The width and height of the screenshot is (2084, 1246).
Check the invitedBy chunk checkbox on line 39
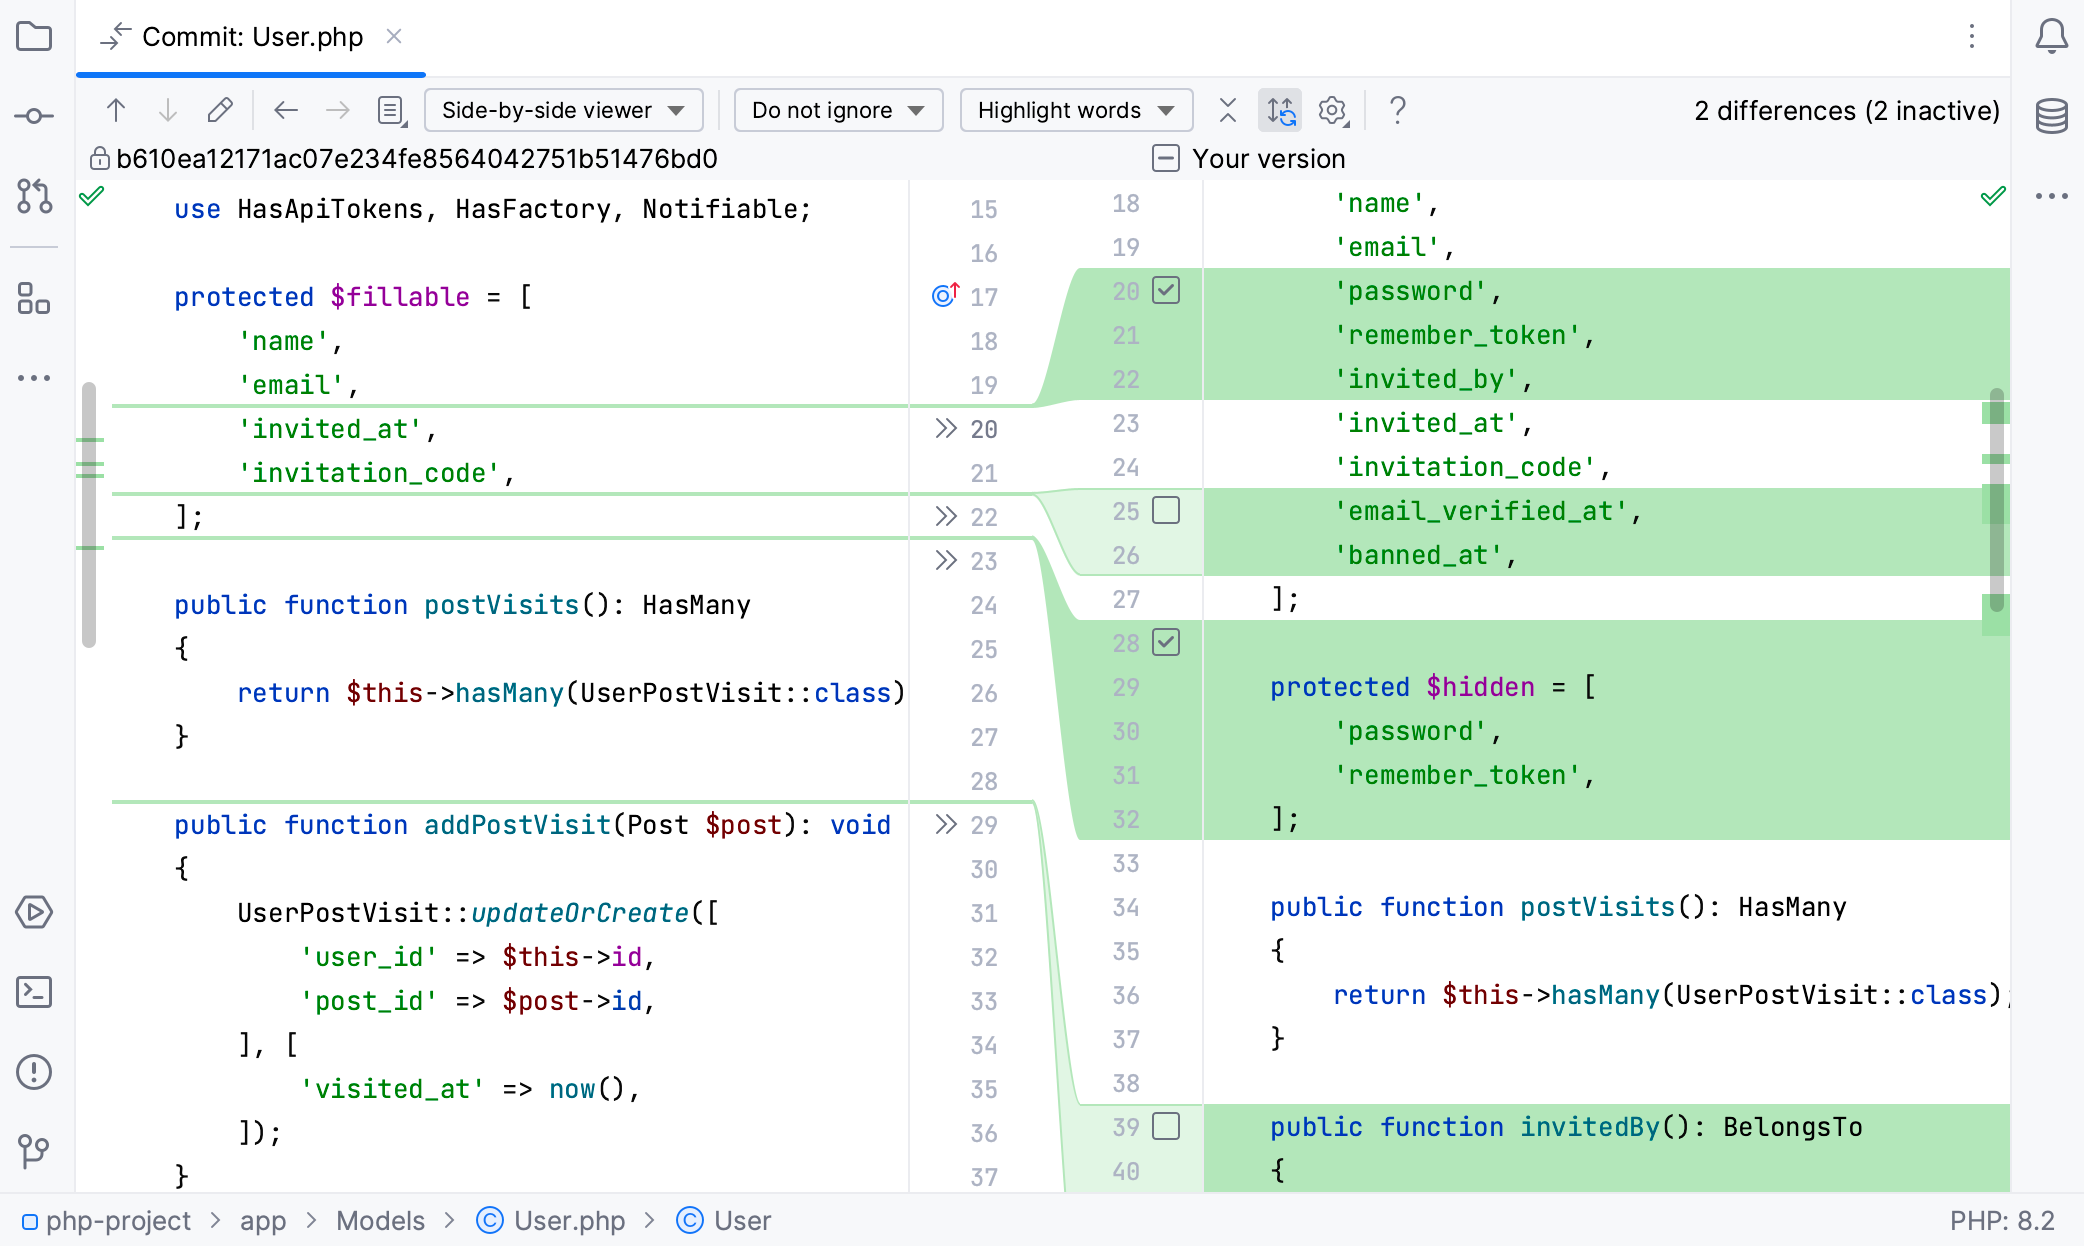pos(1167,1126)
